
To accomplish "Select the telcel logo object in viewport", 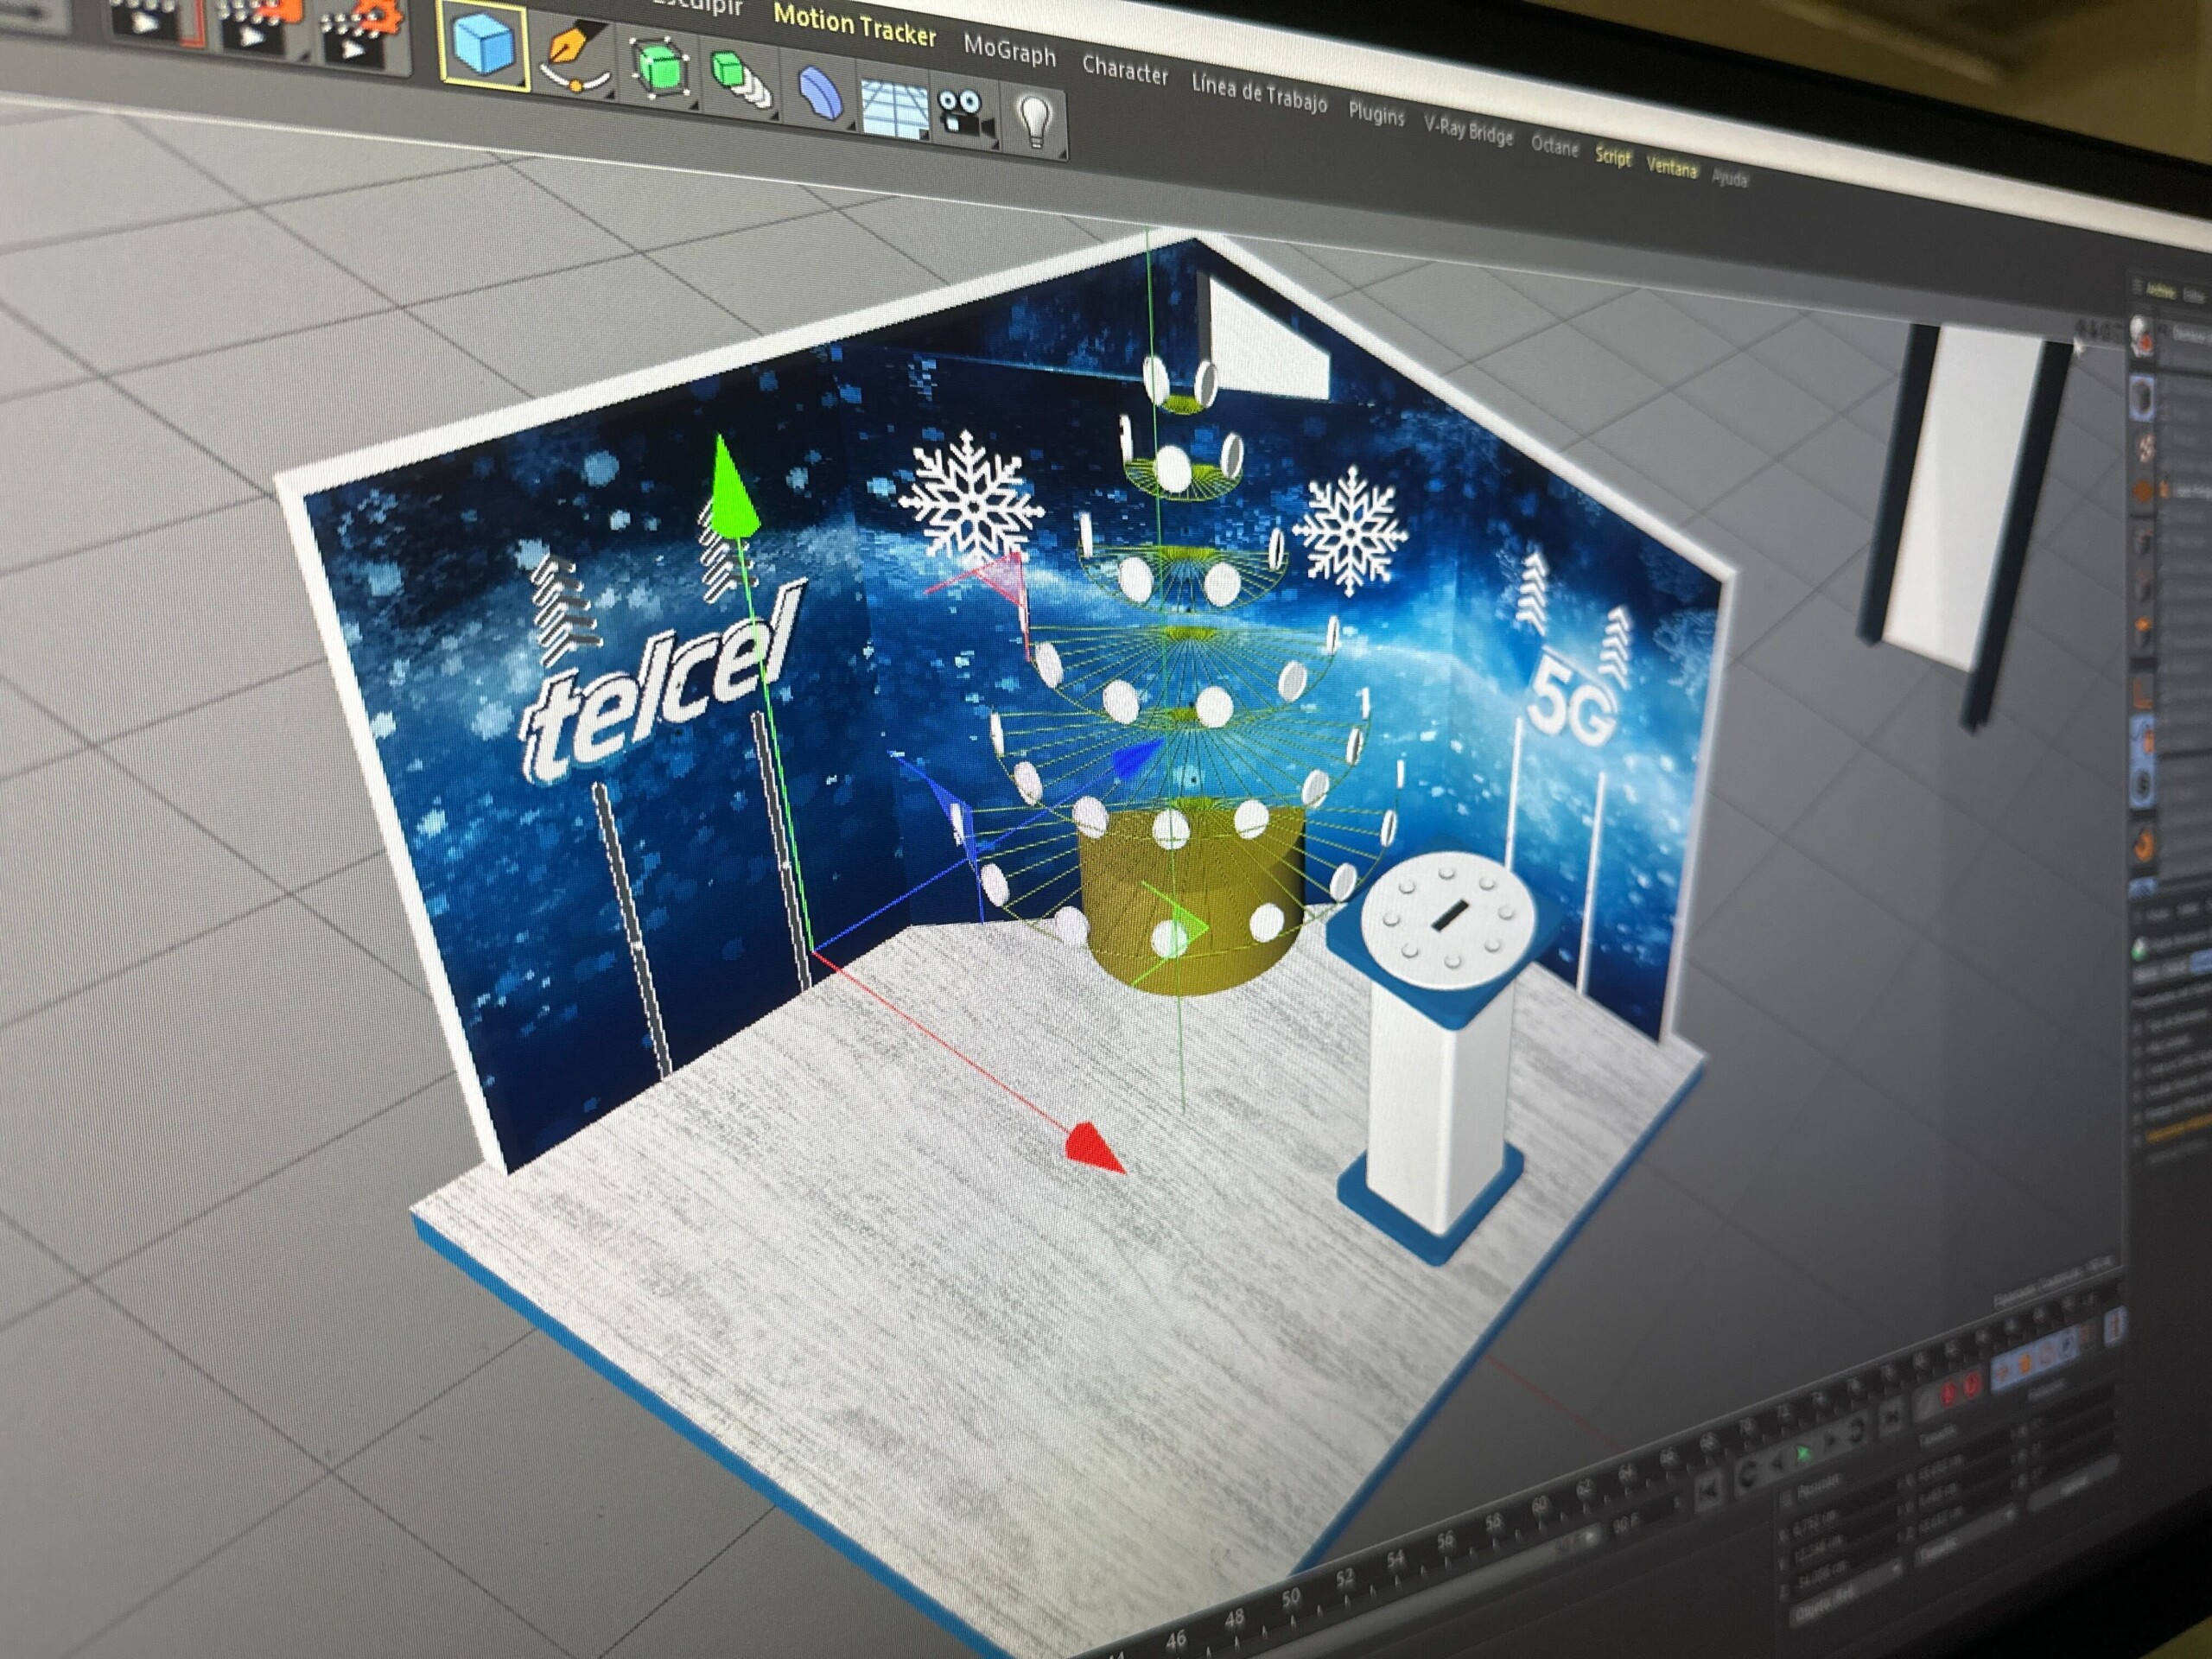I will coord(662,686).
